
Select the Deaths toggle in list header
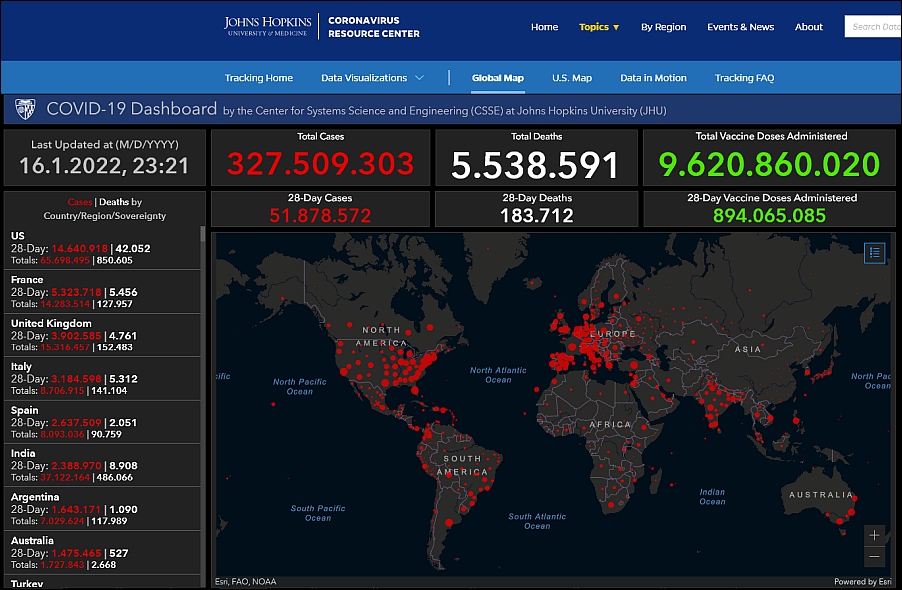113,202
